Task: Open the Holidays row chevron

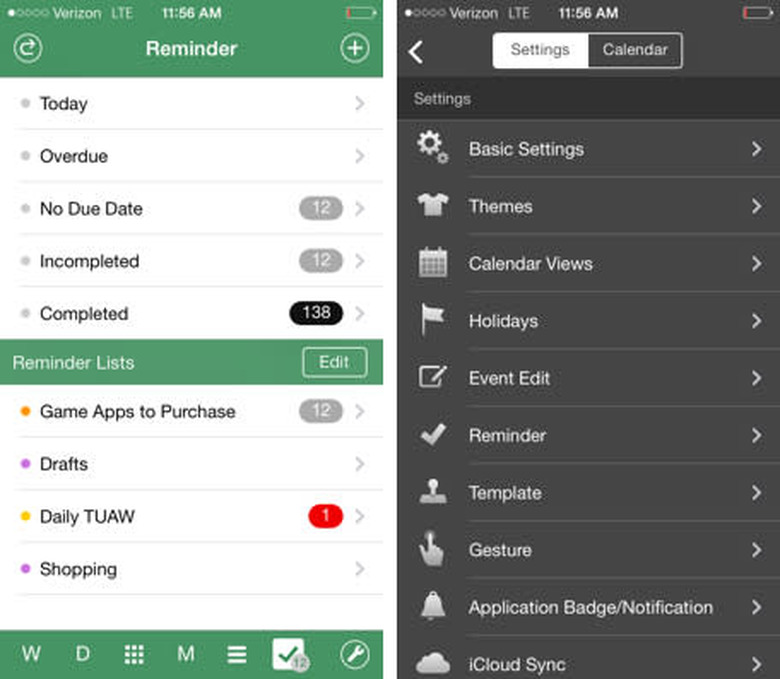Action: tap(757, 321)
